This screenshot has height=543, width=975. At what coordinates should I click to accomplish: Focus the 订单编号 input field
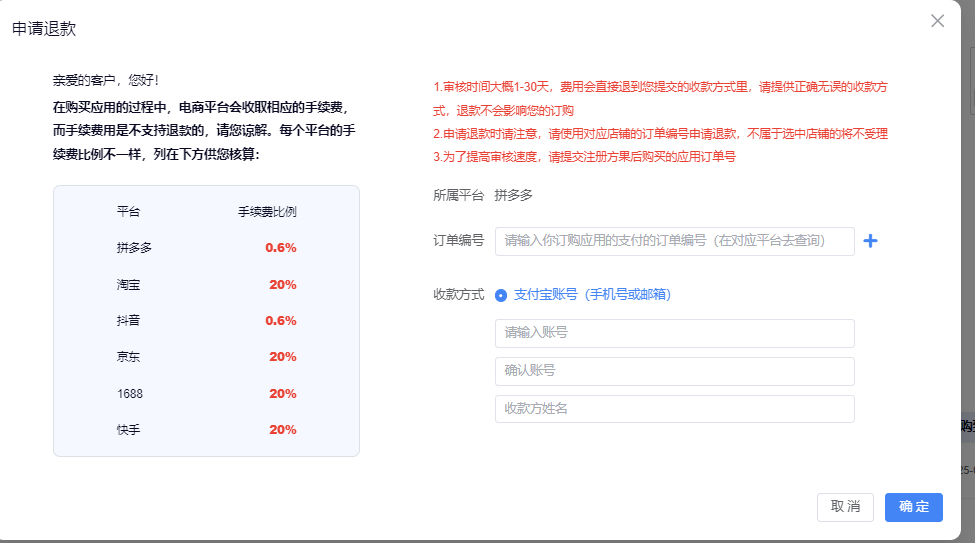[674, 241]
